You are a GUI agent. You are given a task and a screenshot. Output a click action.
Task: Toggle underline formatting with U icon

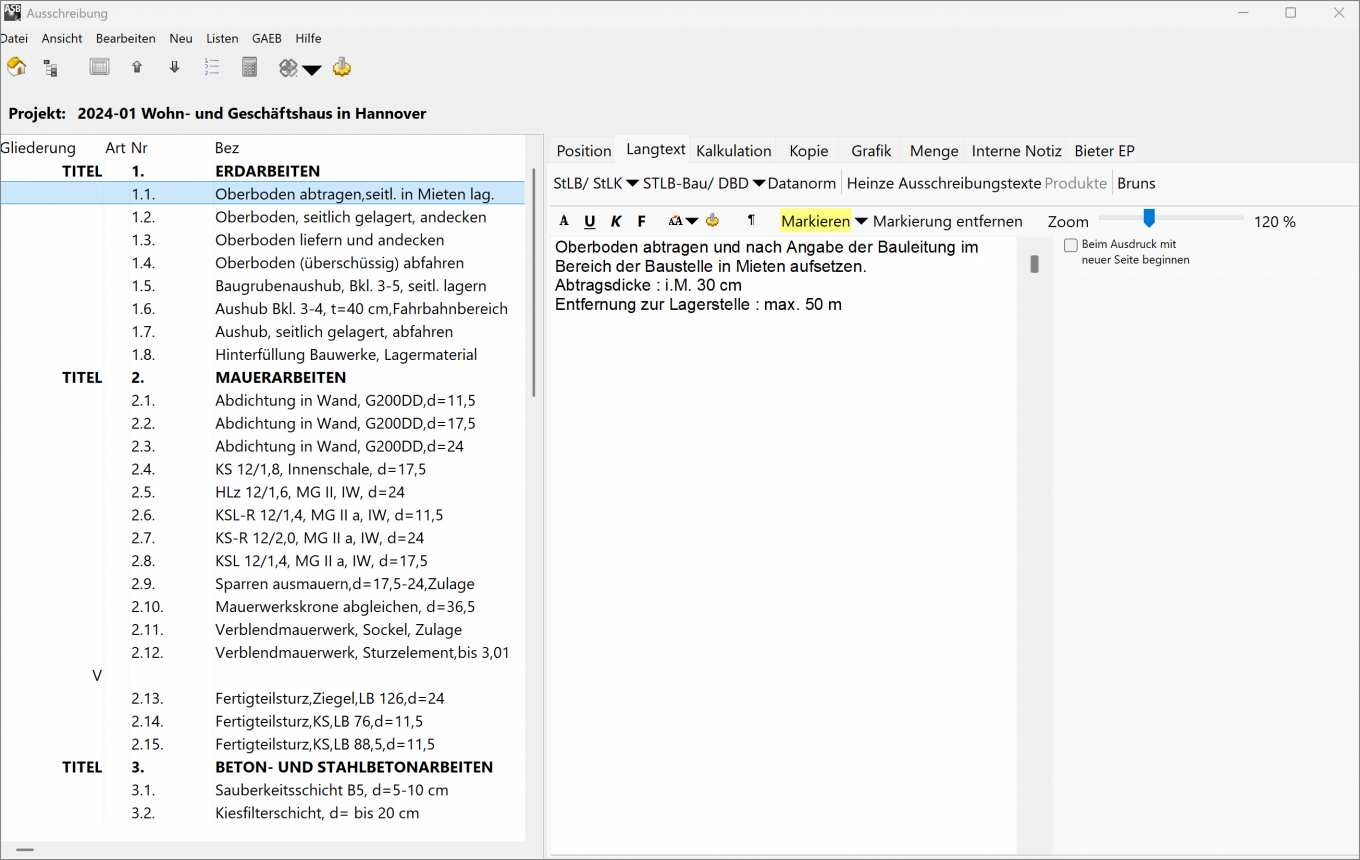589,221
